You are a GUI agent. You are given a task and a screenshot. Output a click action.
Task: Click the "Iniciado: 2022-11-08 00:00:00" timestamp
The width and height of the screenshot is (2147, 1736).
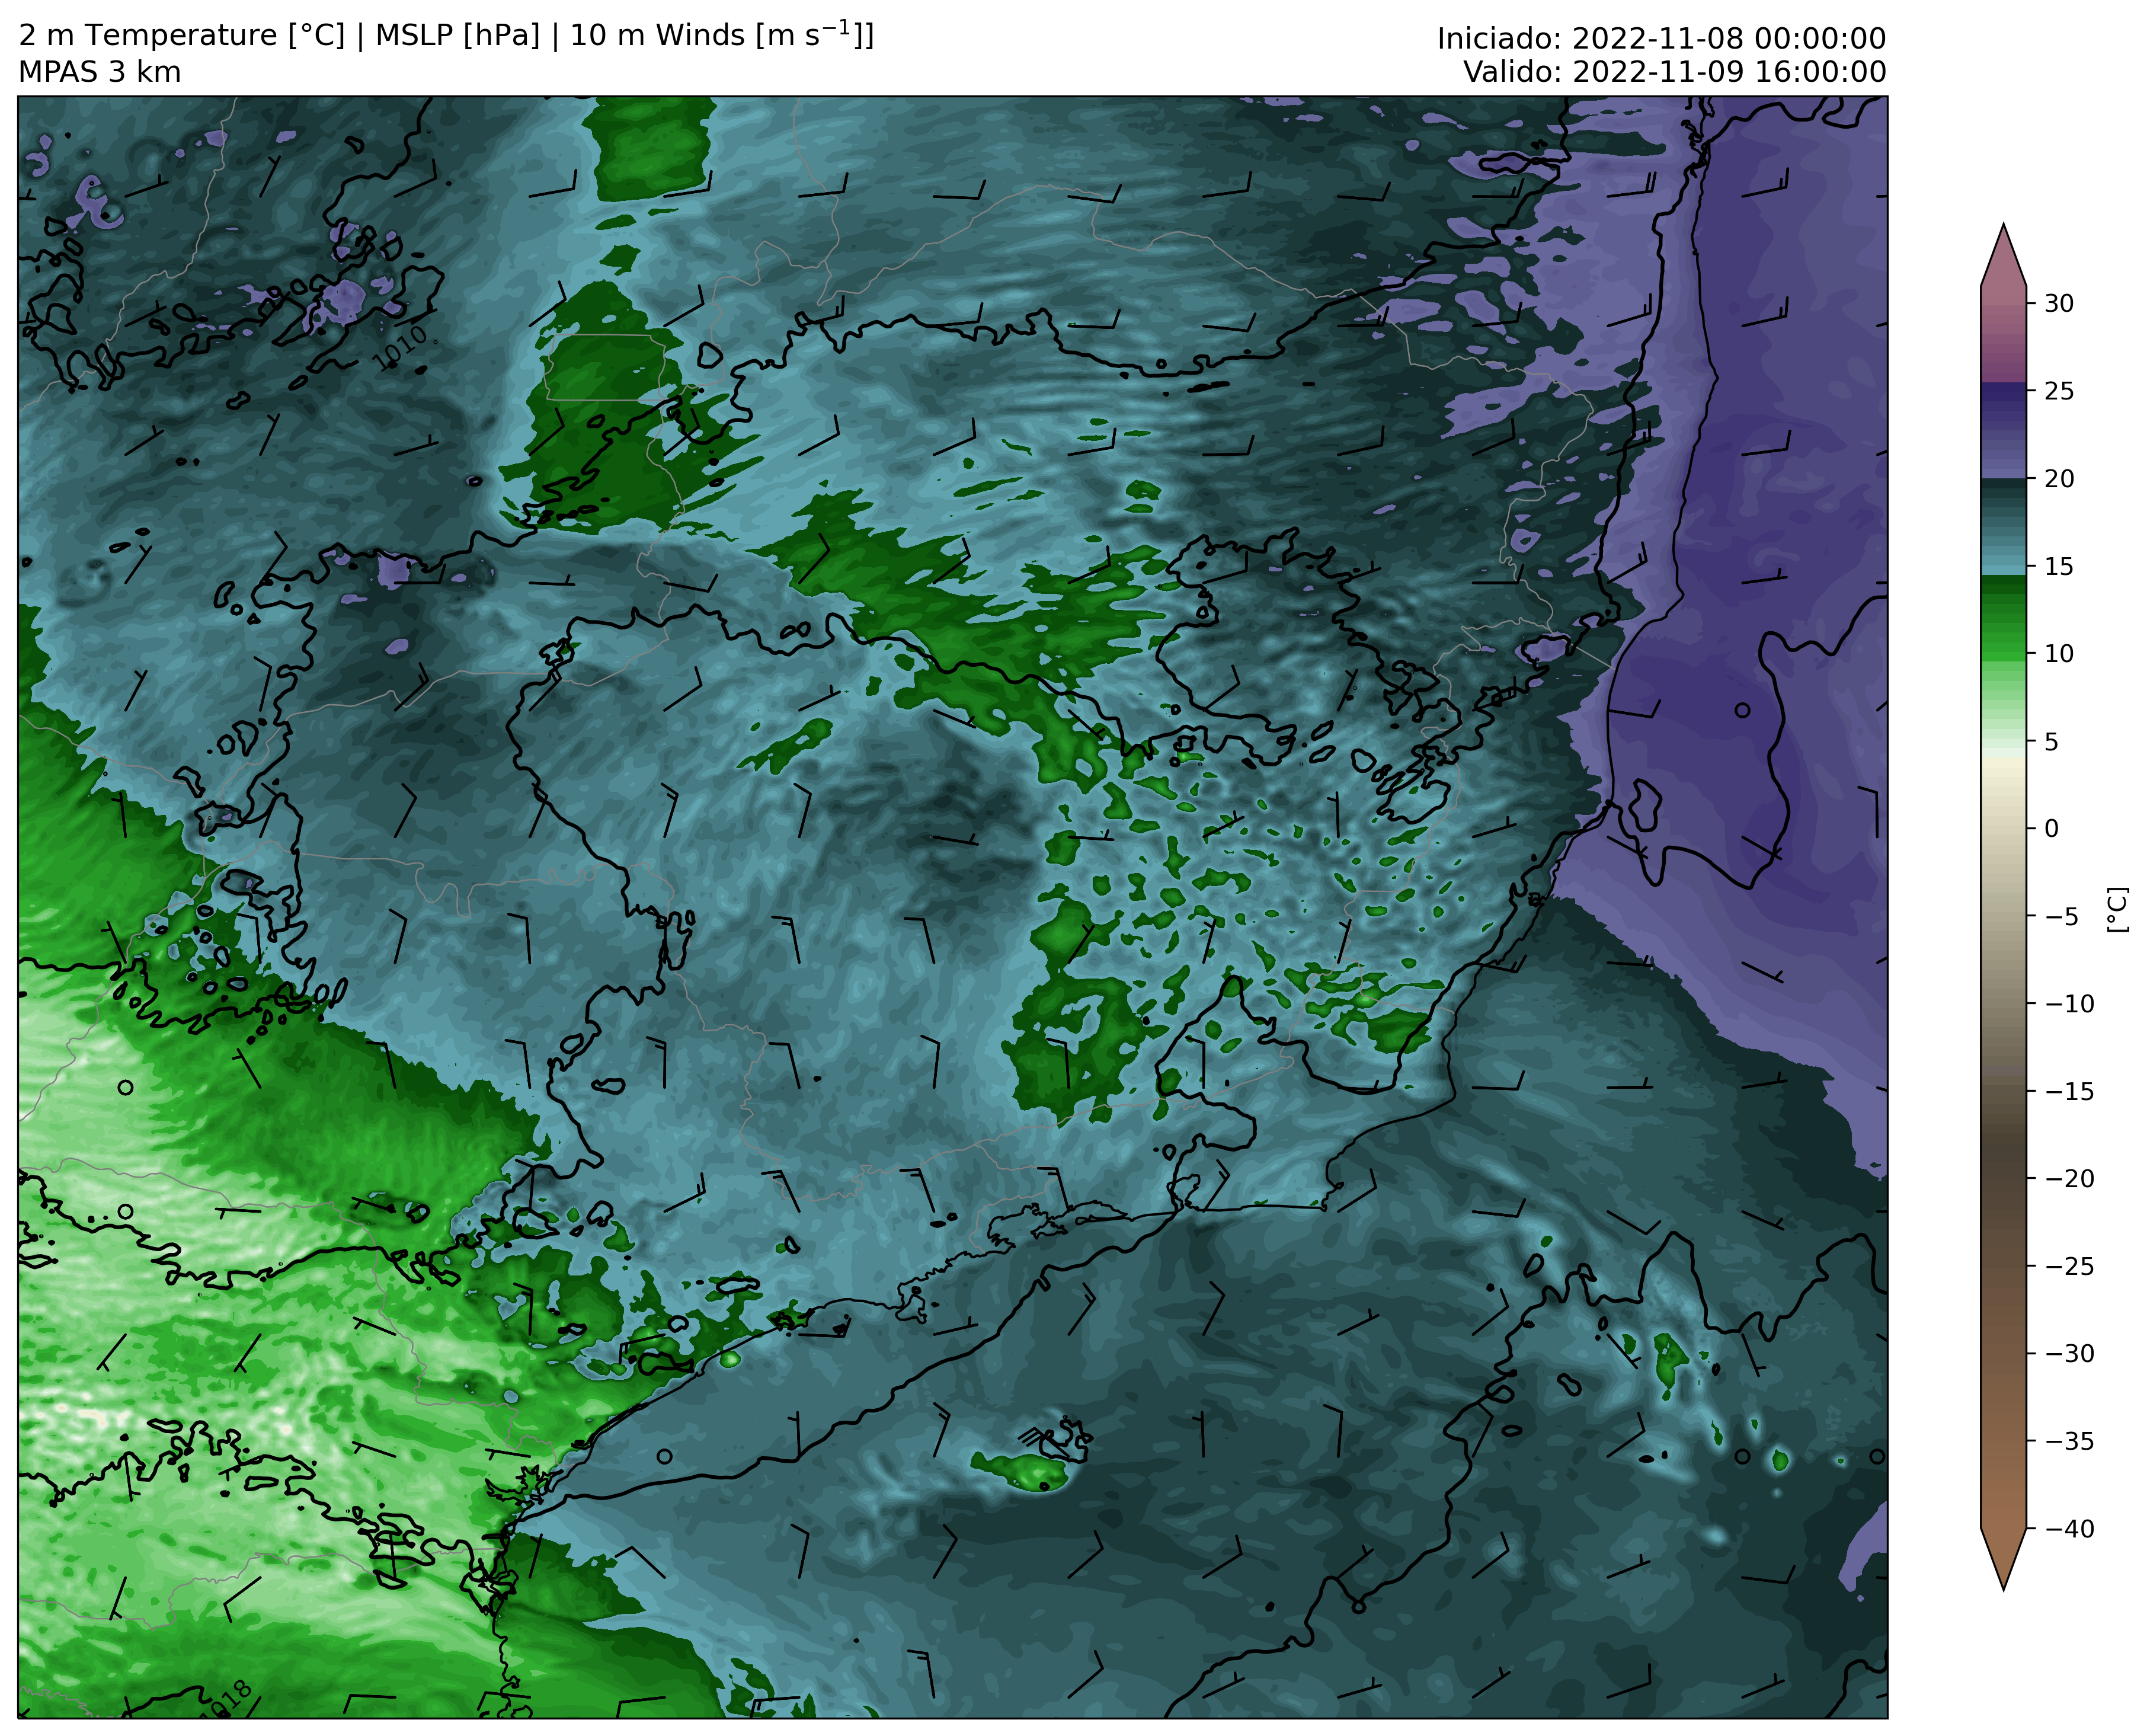click(x=1661, y=39)
